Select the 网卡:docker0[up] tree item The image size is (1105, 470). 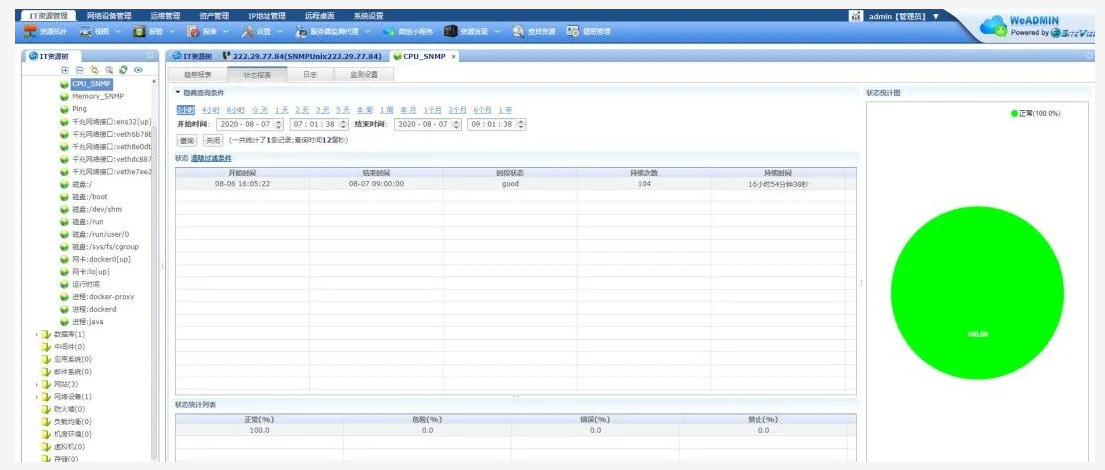pyautogui.click(x=101, y=259)
